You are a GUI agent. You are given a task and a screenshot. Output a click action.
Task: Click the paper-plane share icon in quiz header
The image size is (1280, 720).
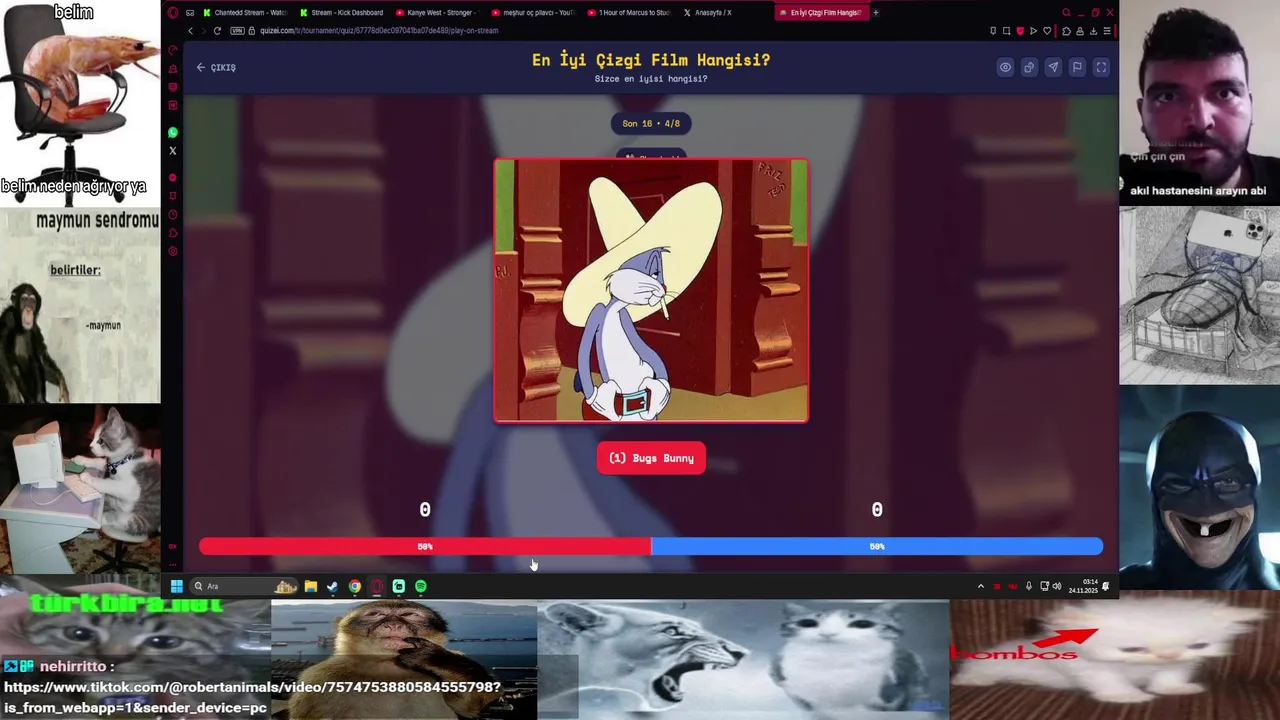click(x=1053, y=67)
